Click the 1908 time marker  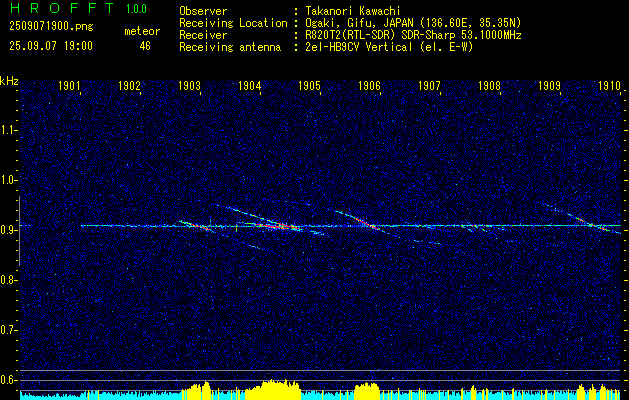tap(489, 85)
